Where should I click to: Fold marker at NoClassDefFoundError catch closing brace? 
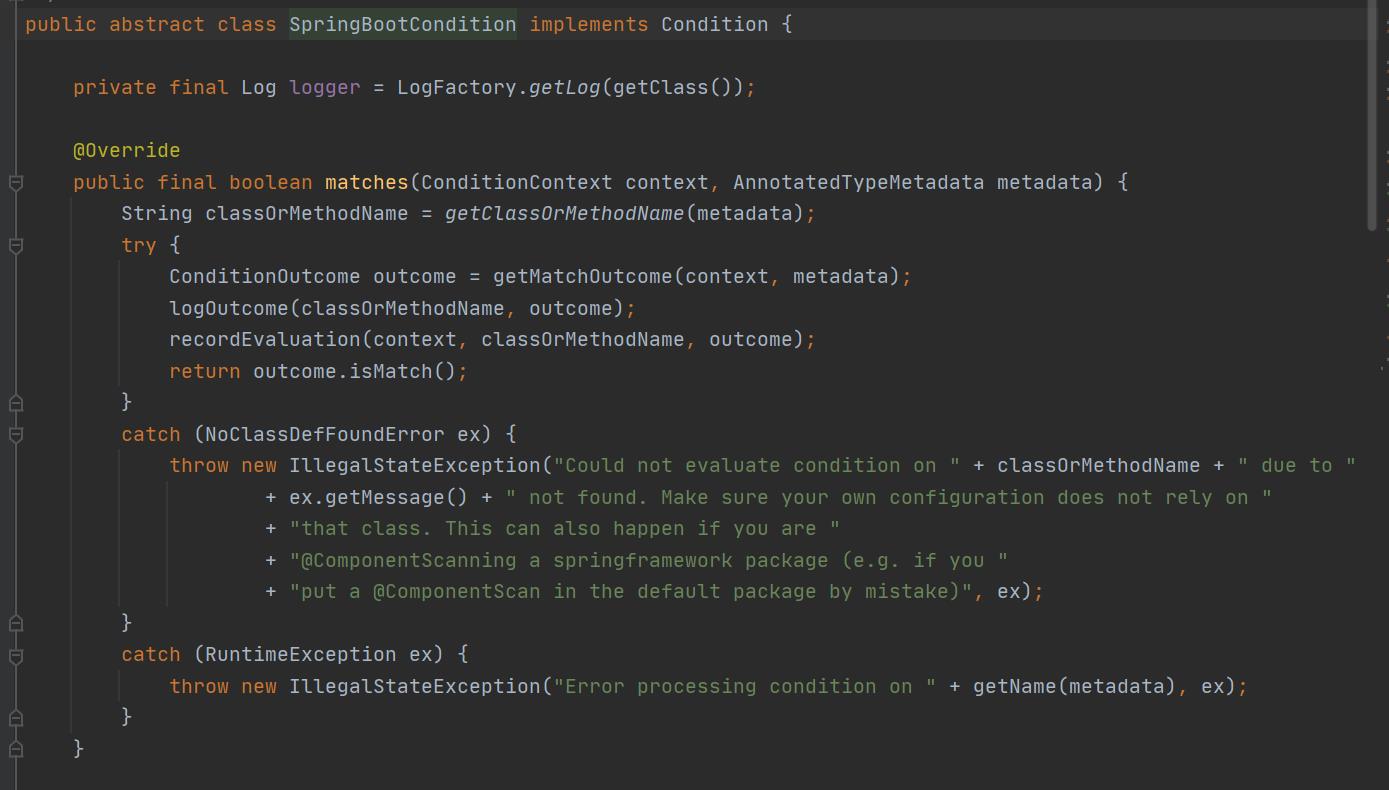16,623
